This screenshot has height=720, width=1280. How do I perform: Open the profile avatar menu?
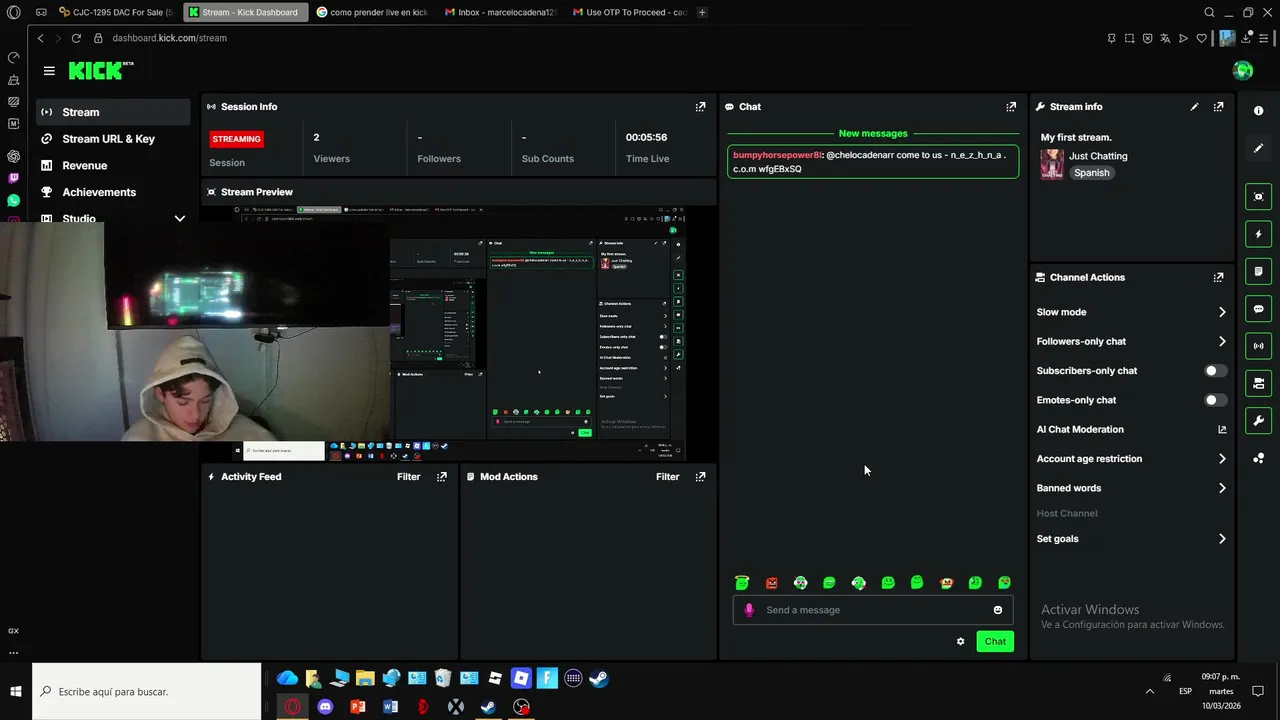[x=1243, y=70]
